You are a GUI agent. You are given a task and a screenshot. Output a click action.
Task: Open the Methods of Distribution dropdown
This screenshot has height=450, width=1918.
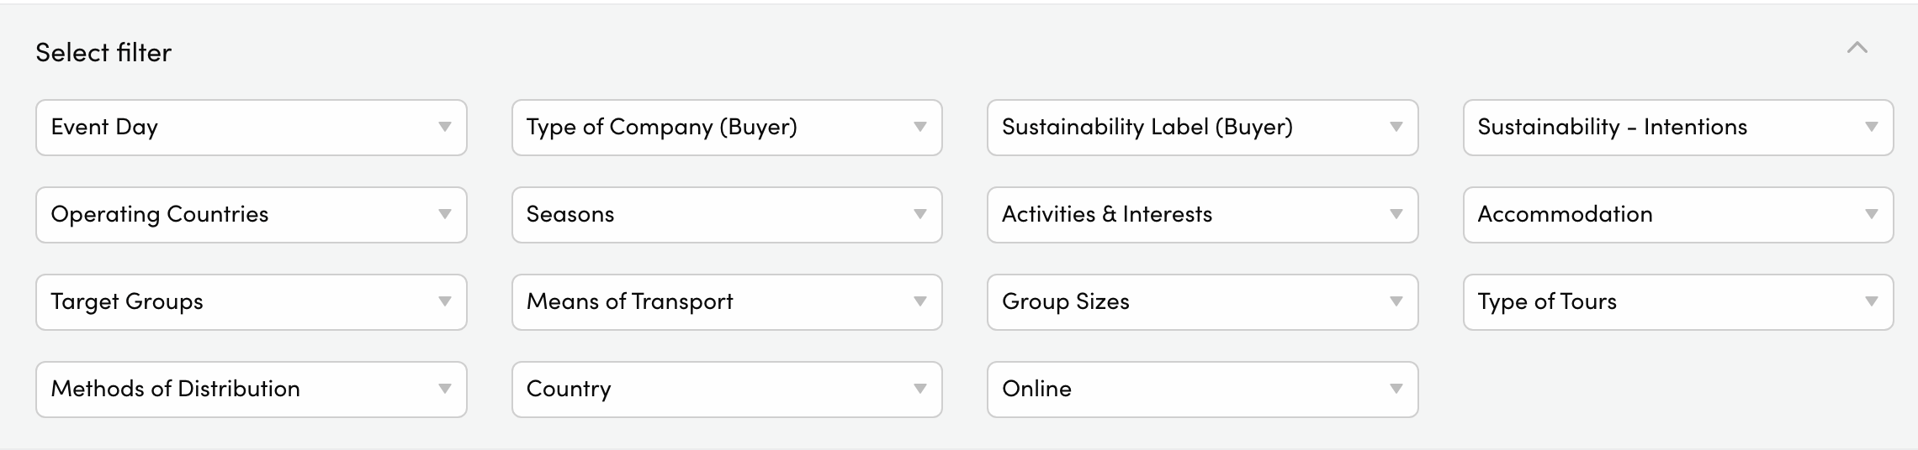tap(250, 389)
